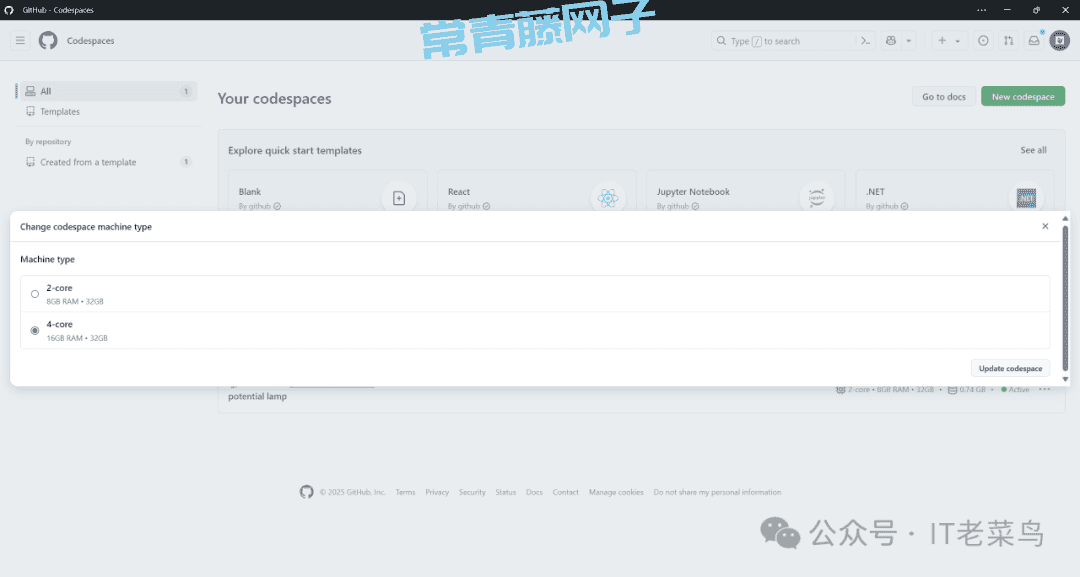Open the Codespaces header title link
1080x577 pixels.
pyautogui.click(x=90, y=41)
